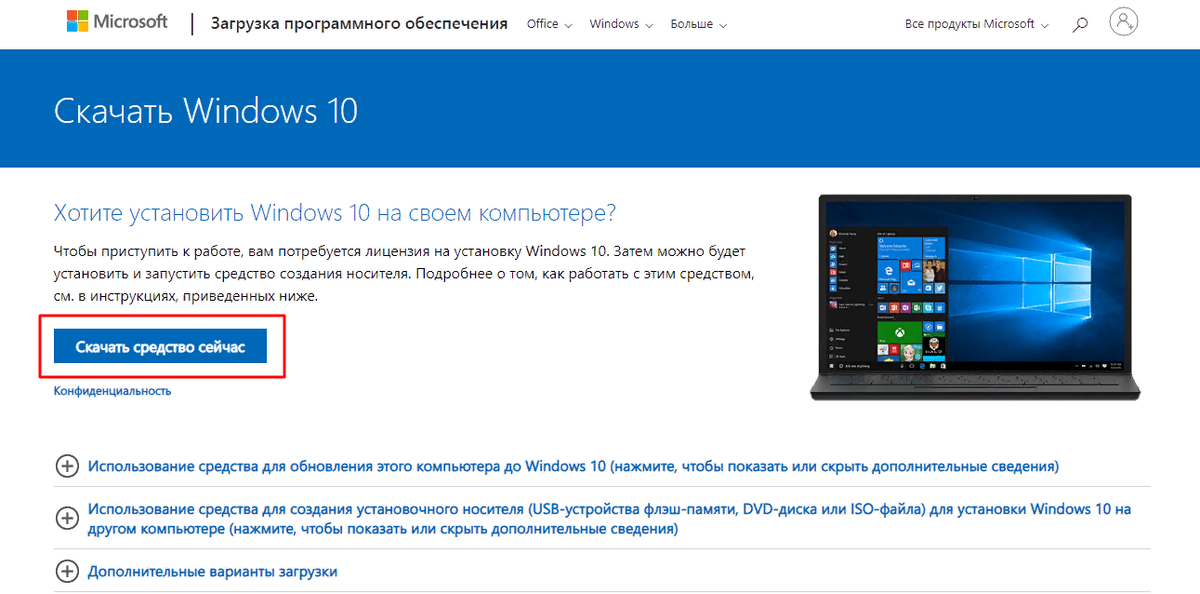Click the Скачать Windows 10 heading text

[x=205, y=110]
